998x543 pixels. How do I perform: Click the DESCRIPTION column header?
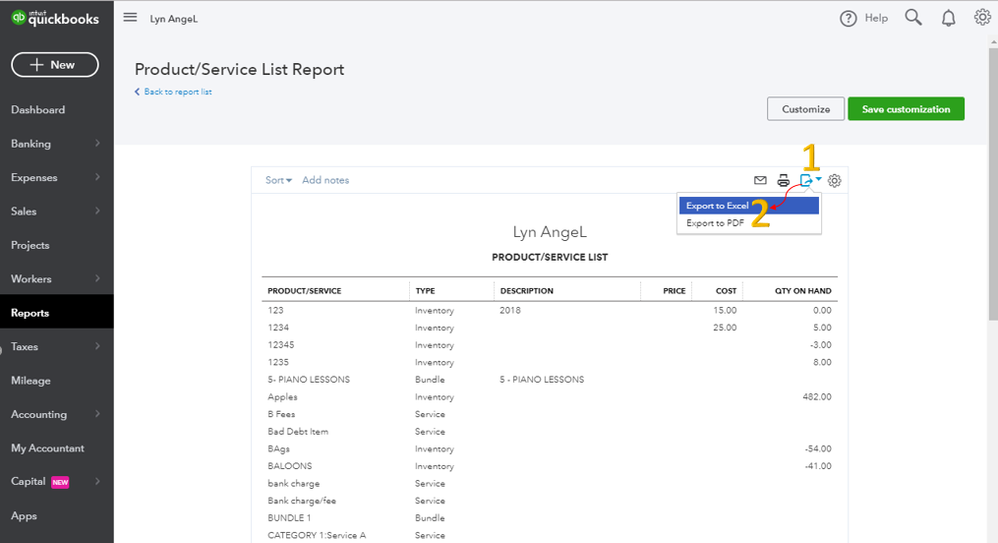[x=526, y=291]
